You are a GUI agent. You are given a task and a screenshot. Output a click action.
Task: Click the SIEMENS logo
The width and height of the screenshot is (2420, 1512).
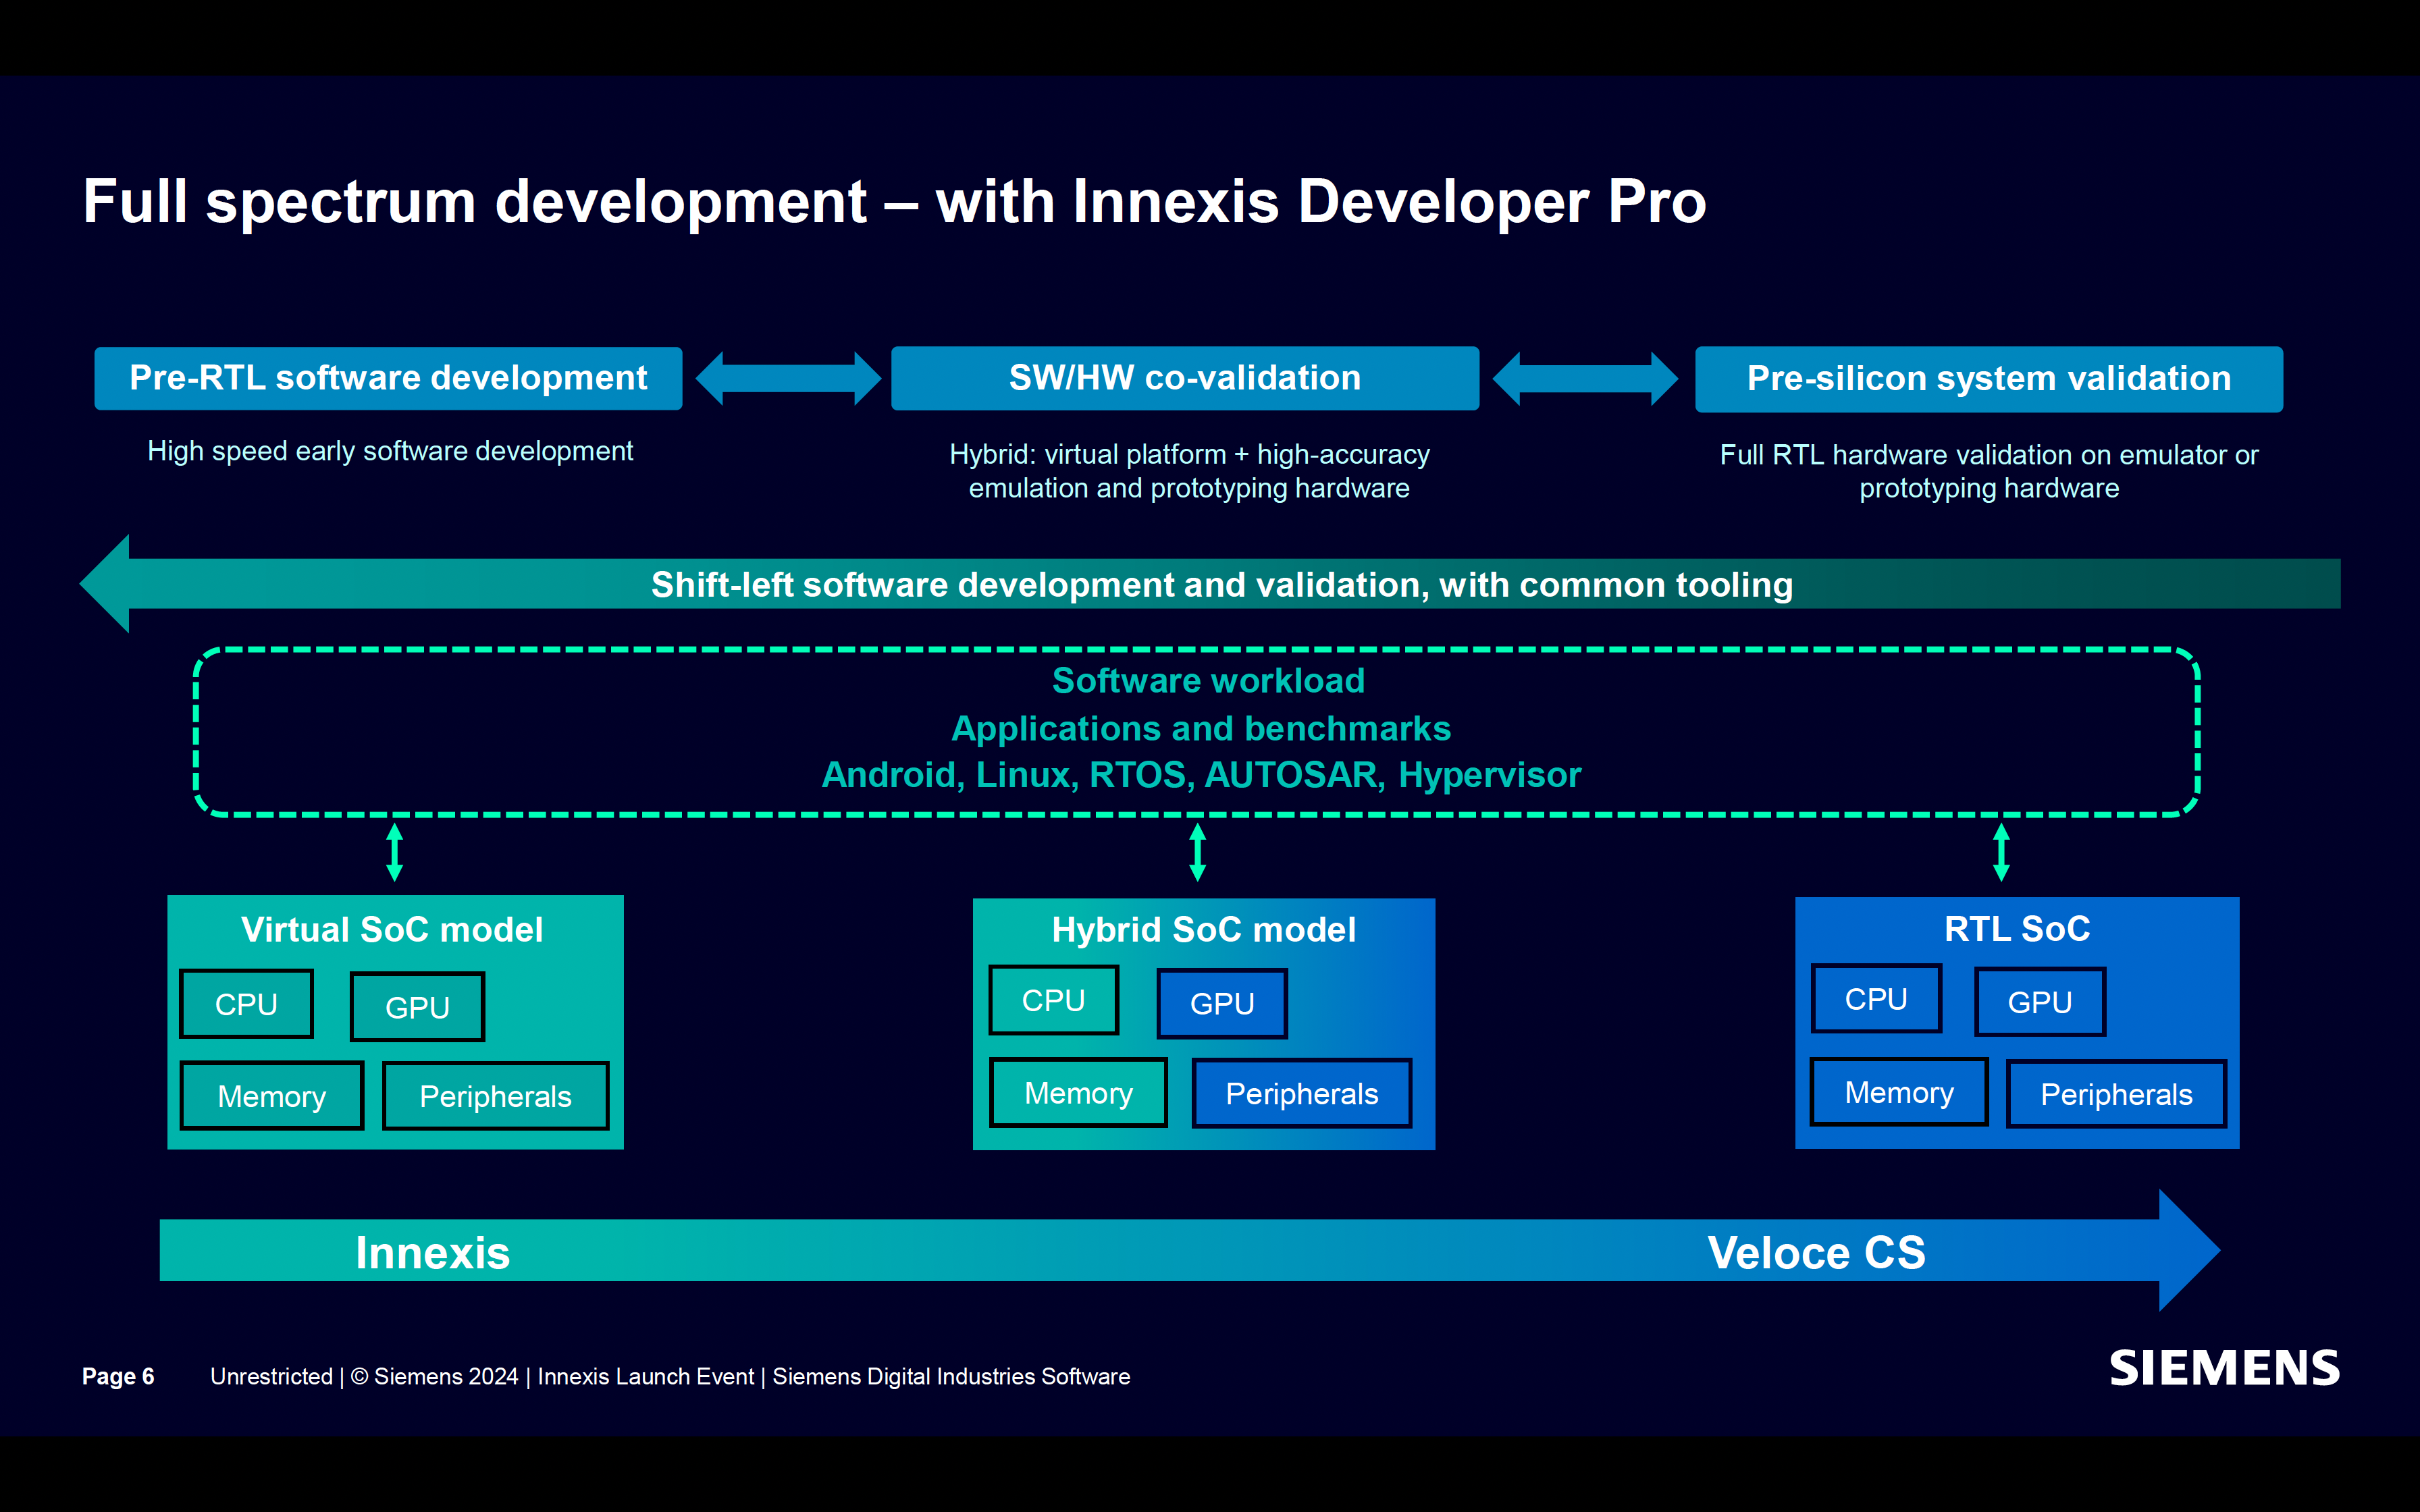click(x=2224, y=1368)
